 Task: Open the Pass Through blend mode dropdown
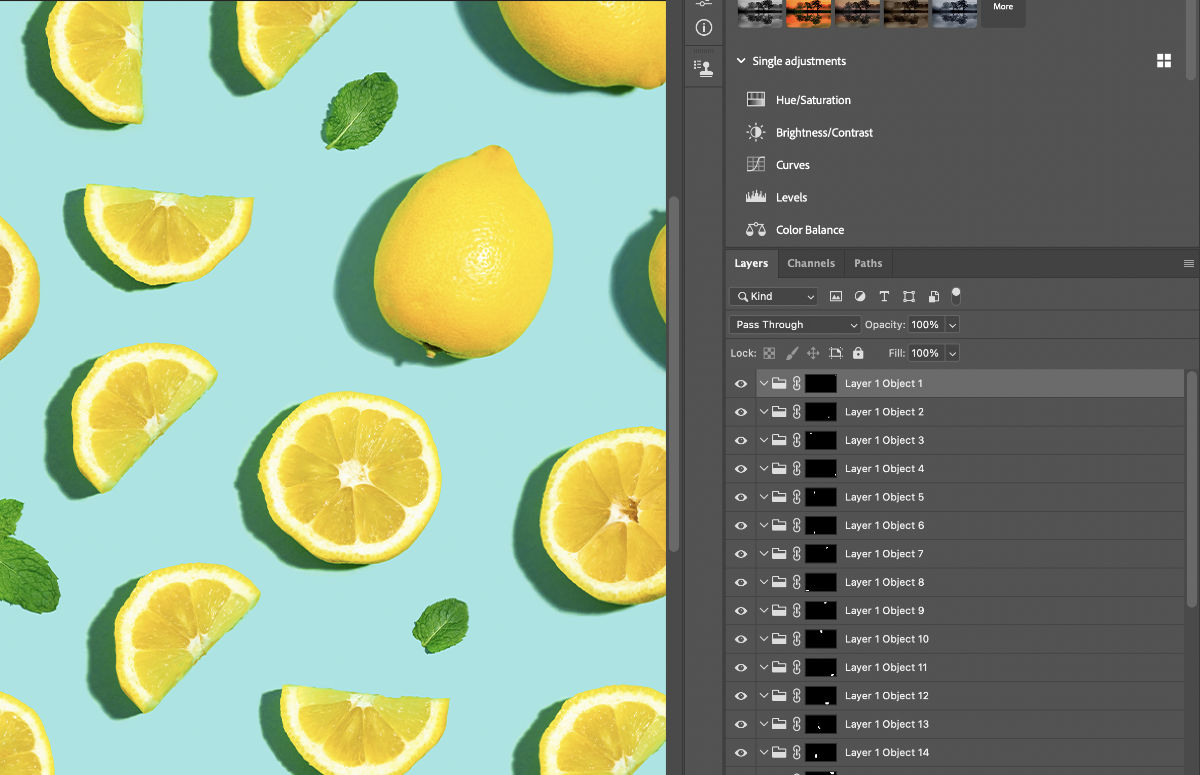click(x=793, y=324)
